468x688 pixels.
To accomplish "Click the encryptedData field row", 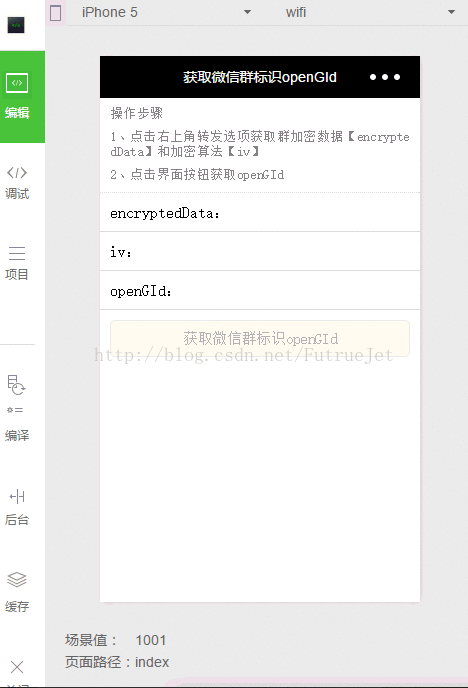I will (x=260, y=213).
